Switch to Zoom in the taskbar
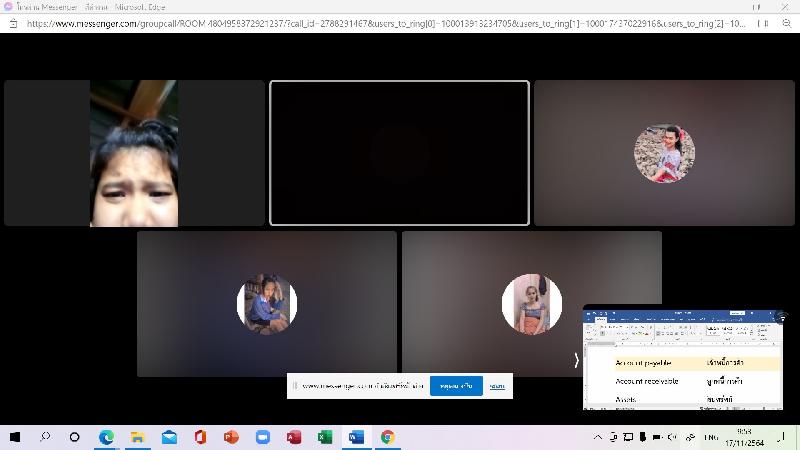Screen dimensions: 800x450 point(263,437)
